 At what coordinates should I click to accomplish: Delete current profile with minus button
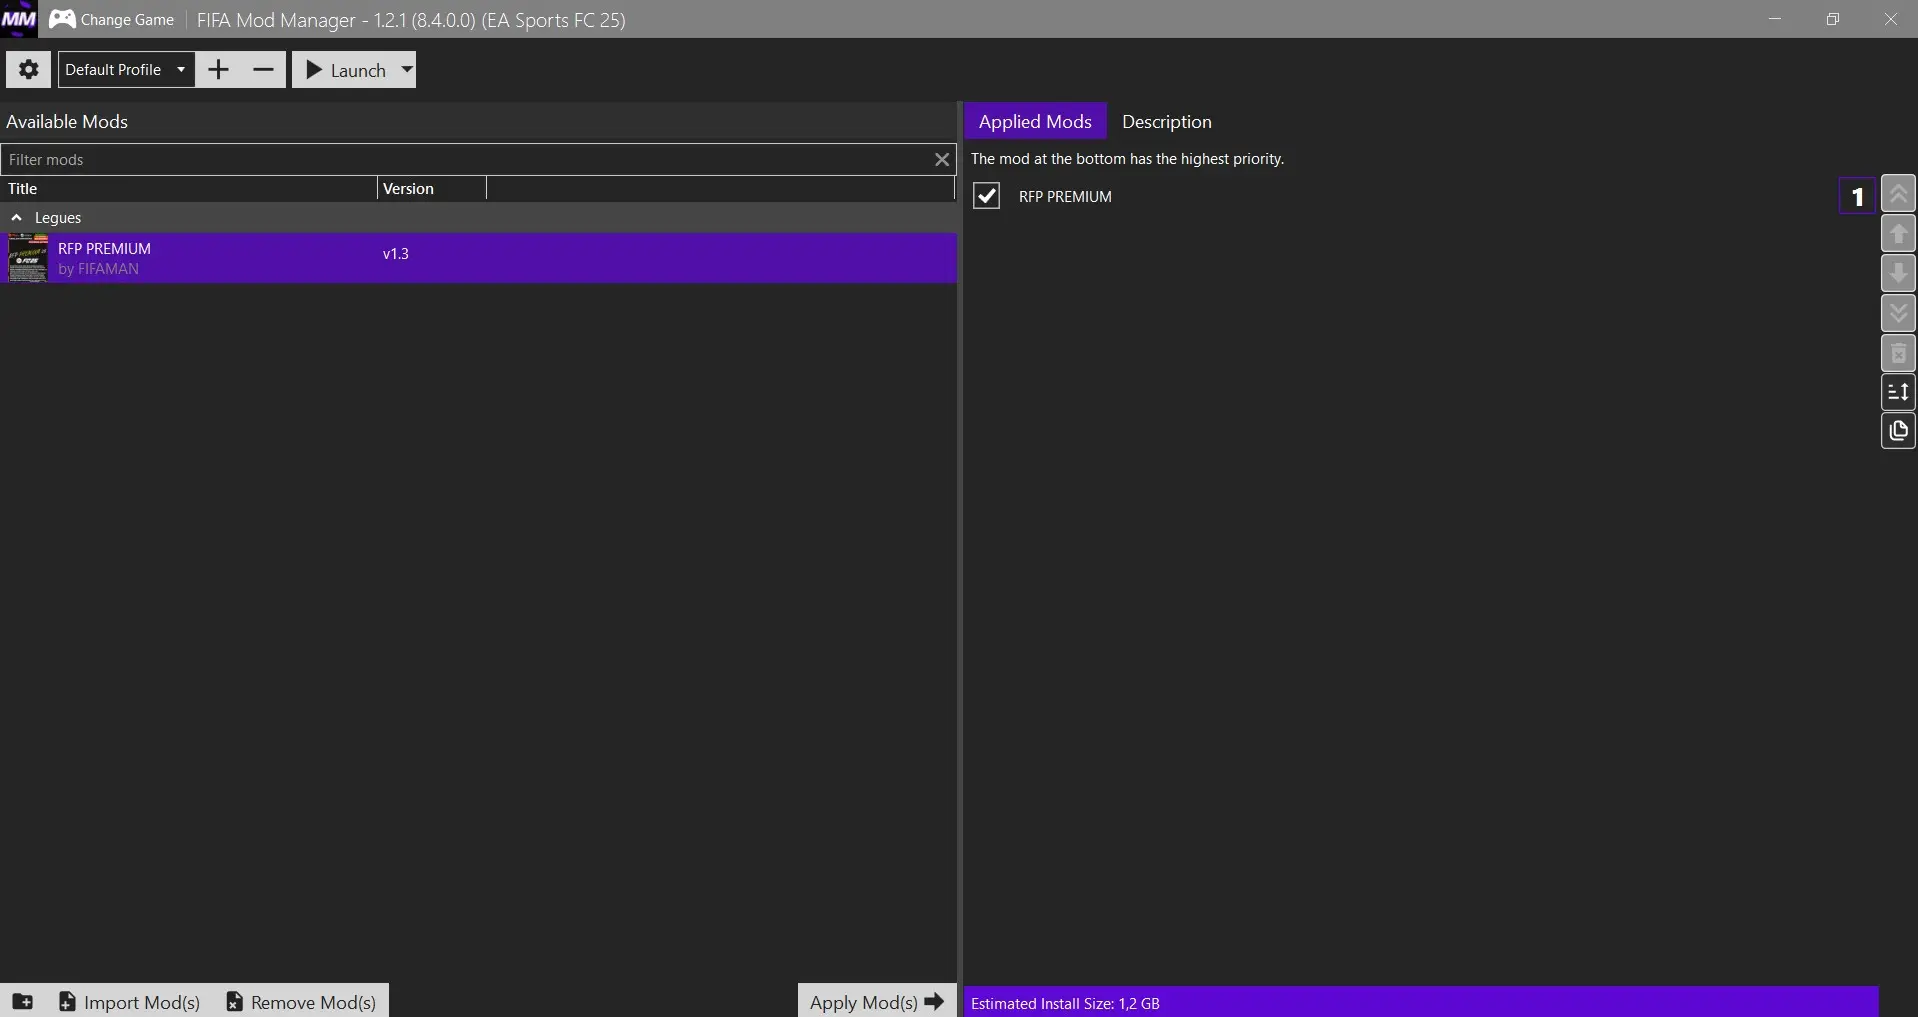[x=263, y=70]
